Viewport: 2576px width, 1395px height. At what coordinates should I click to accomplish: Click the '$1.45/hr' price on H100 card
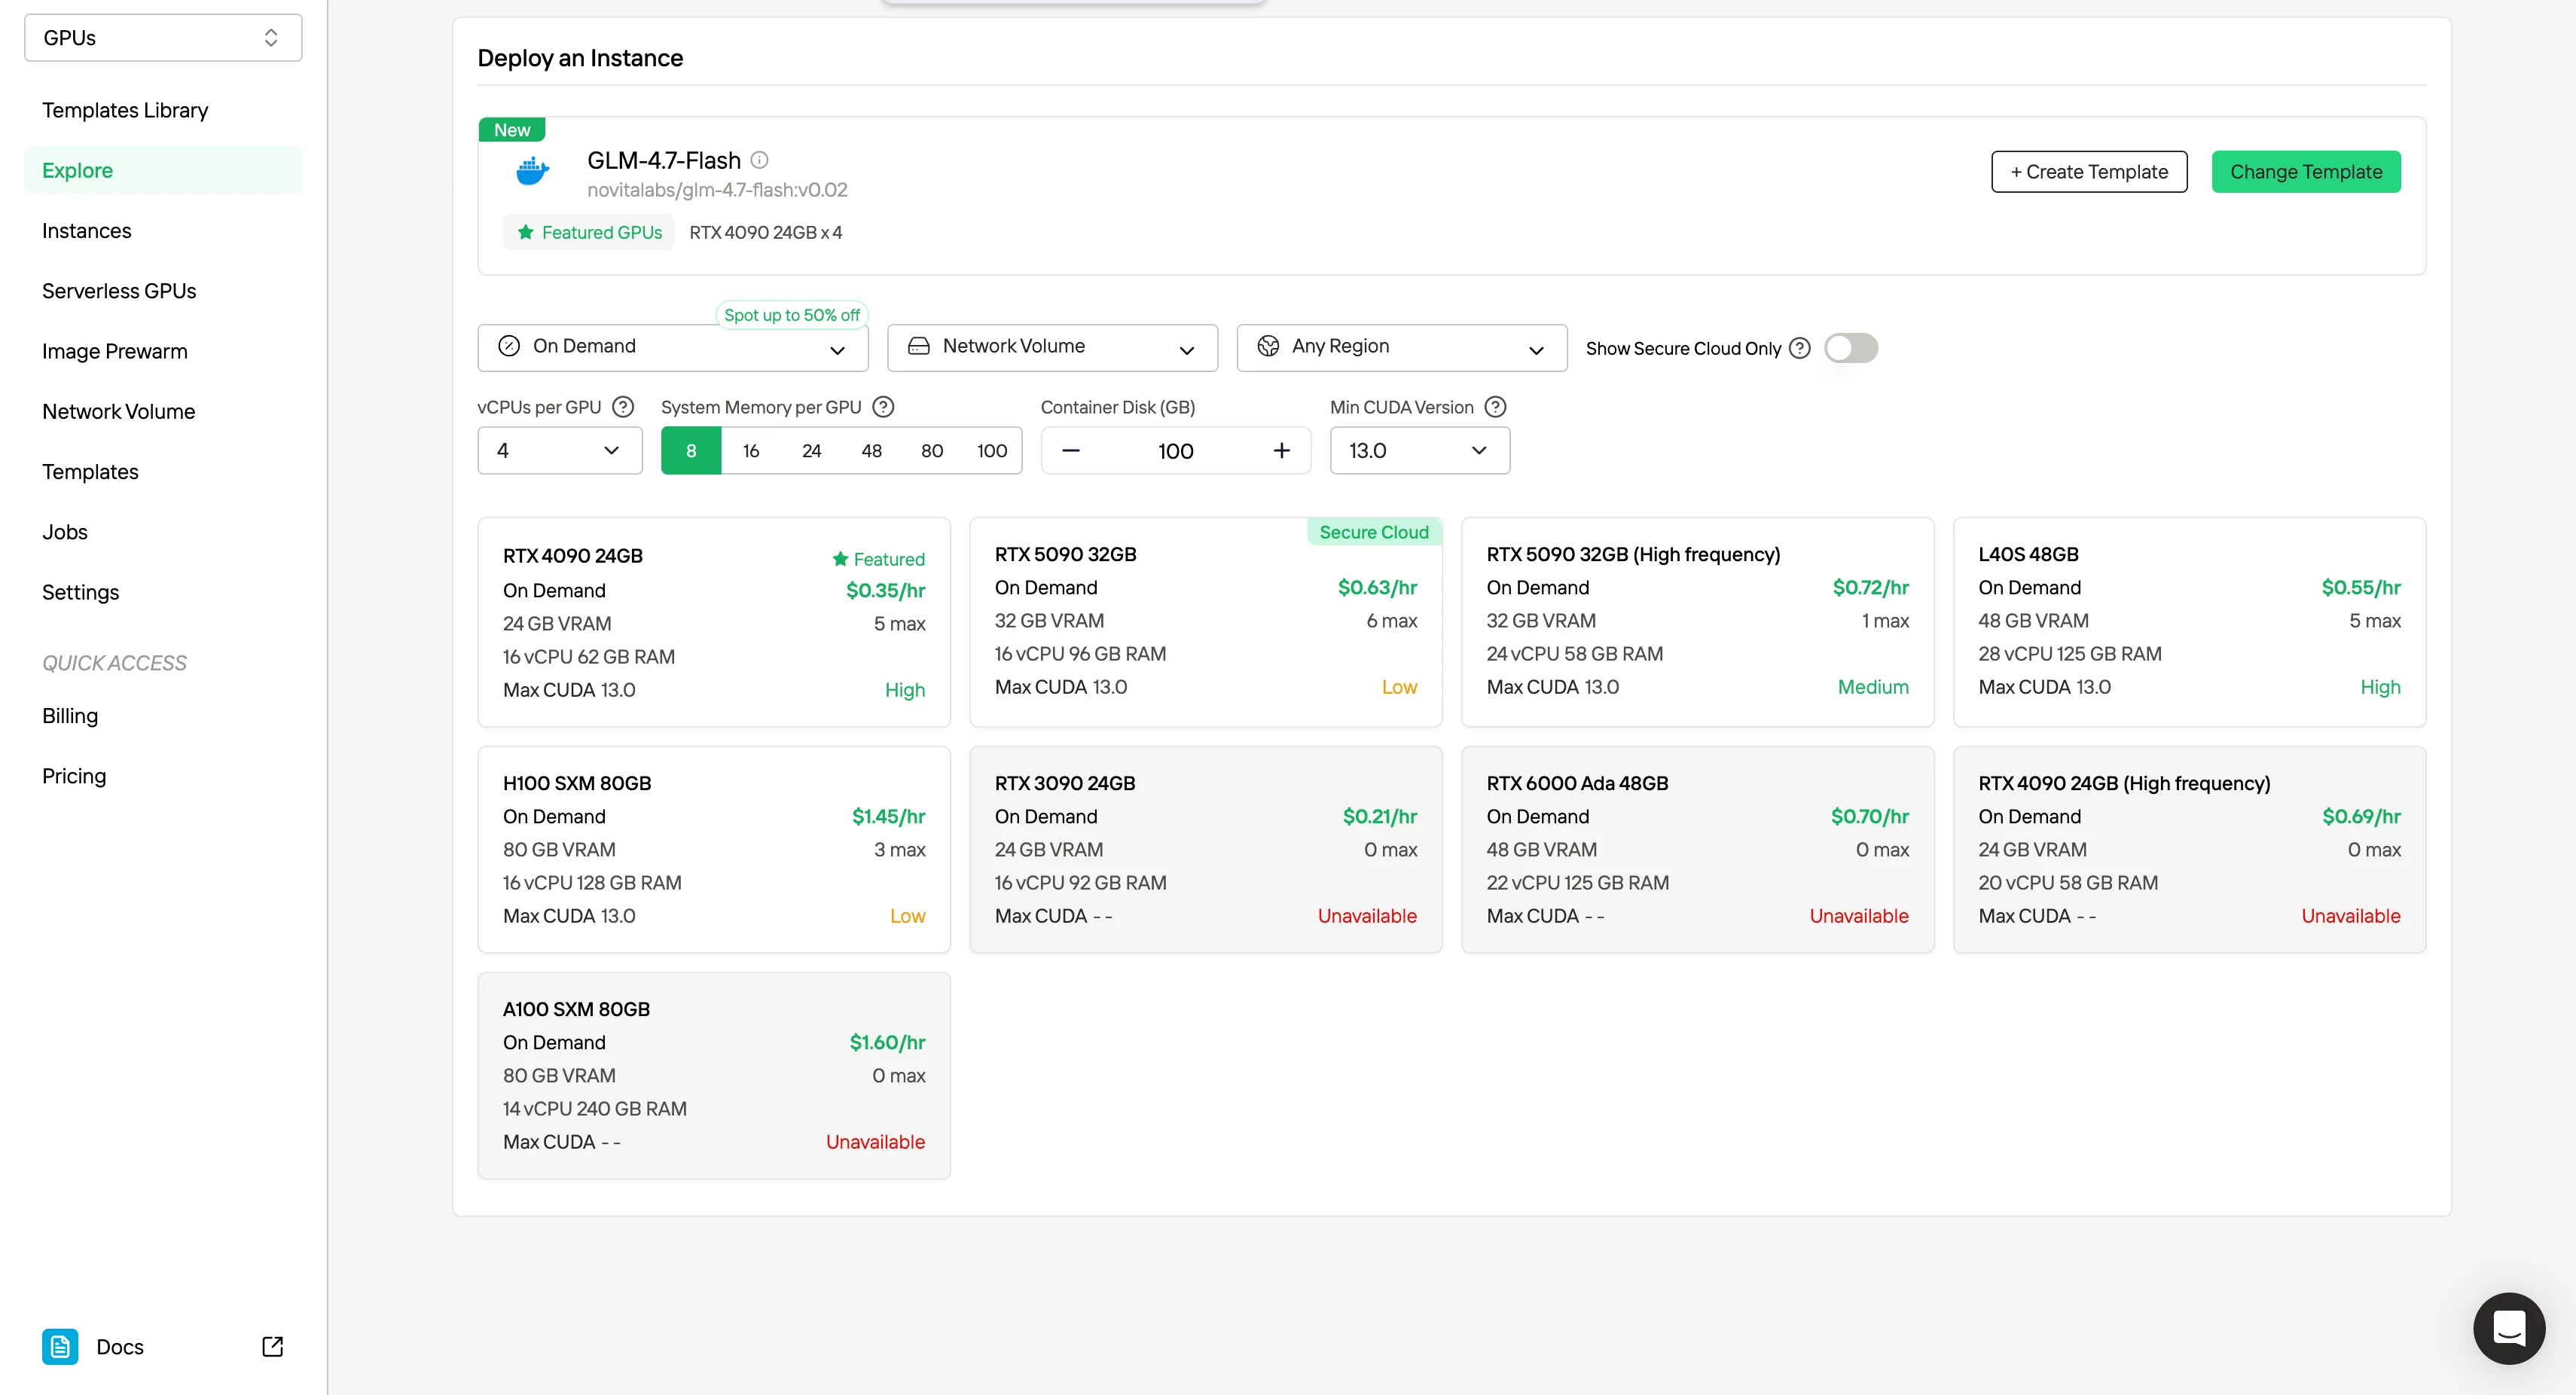point(888,816)
